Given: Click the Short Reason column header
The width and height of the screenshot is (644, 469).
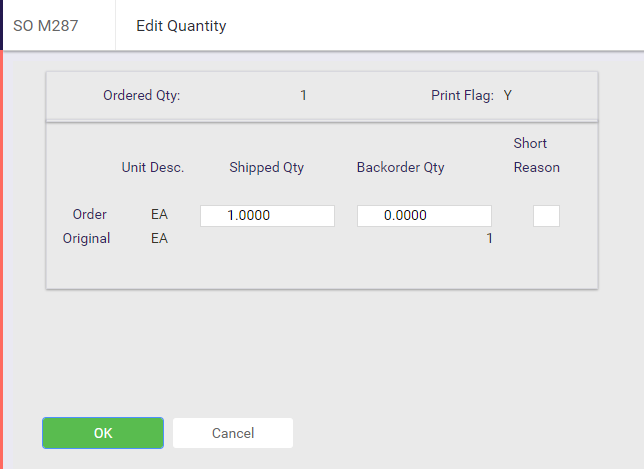Looking at the screenshot, I should point(536,155).
